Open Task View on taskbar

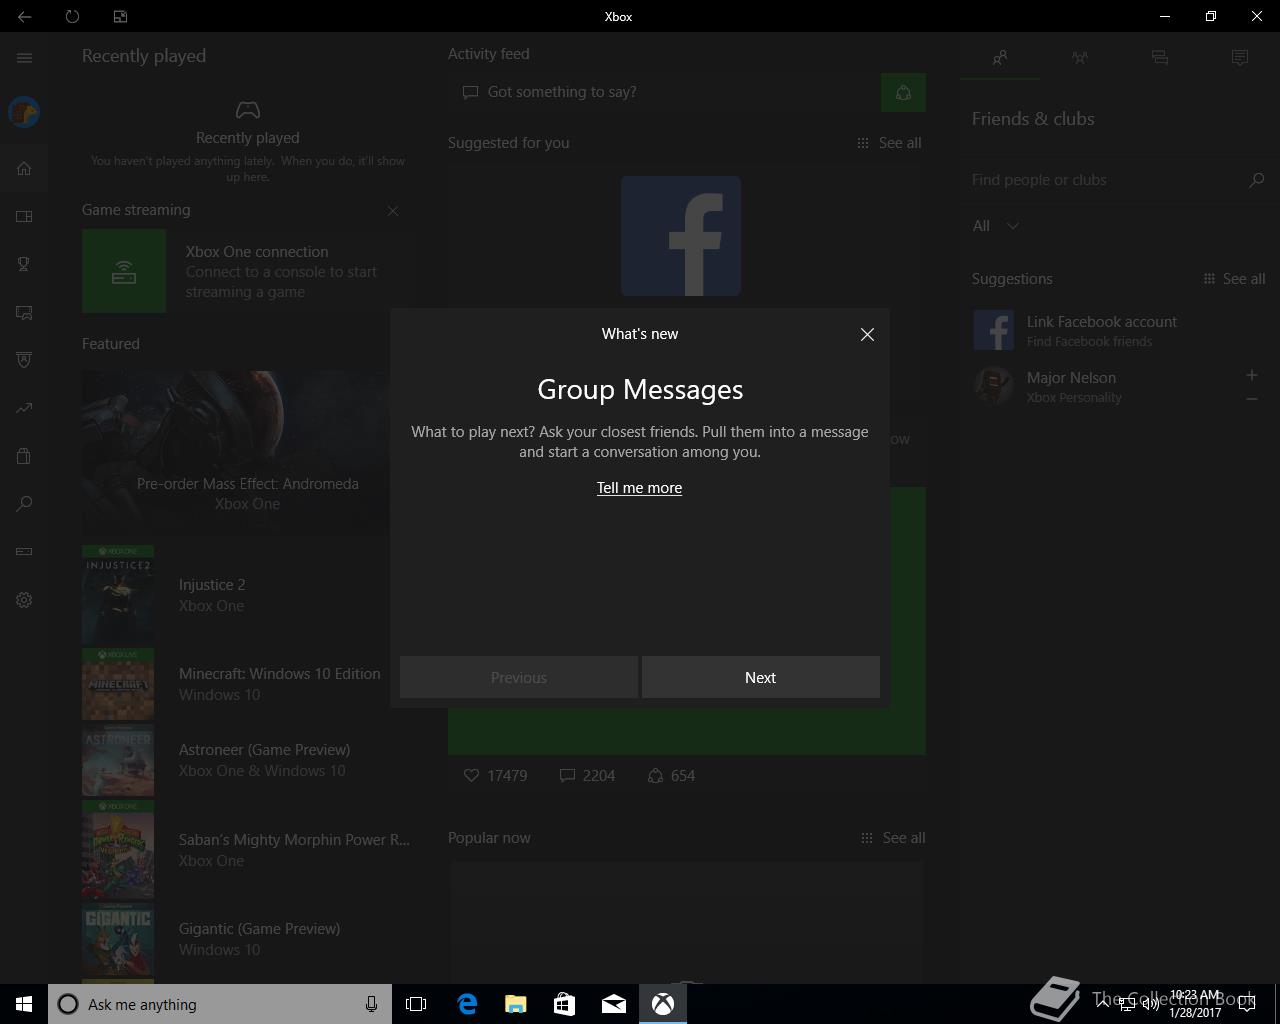point(416,1004)
